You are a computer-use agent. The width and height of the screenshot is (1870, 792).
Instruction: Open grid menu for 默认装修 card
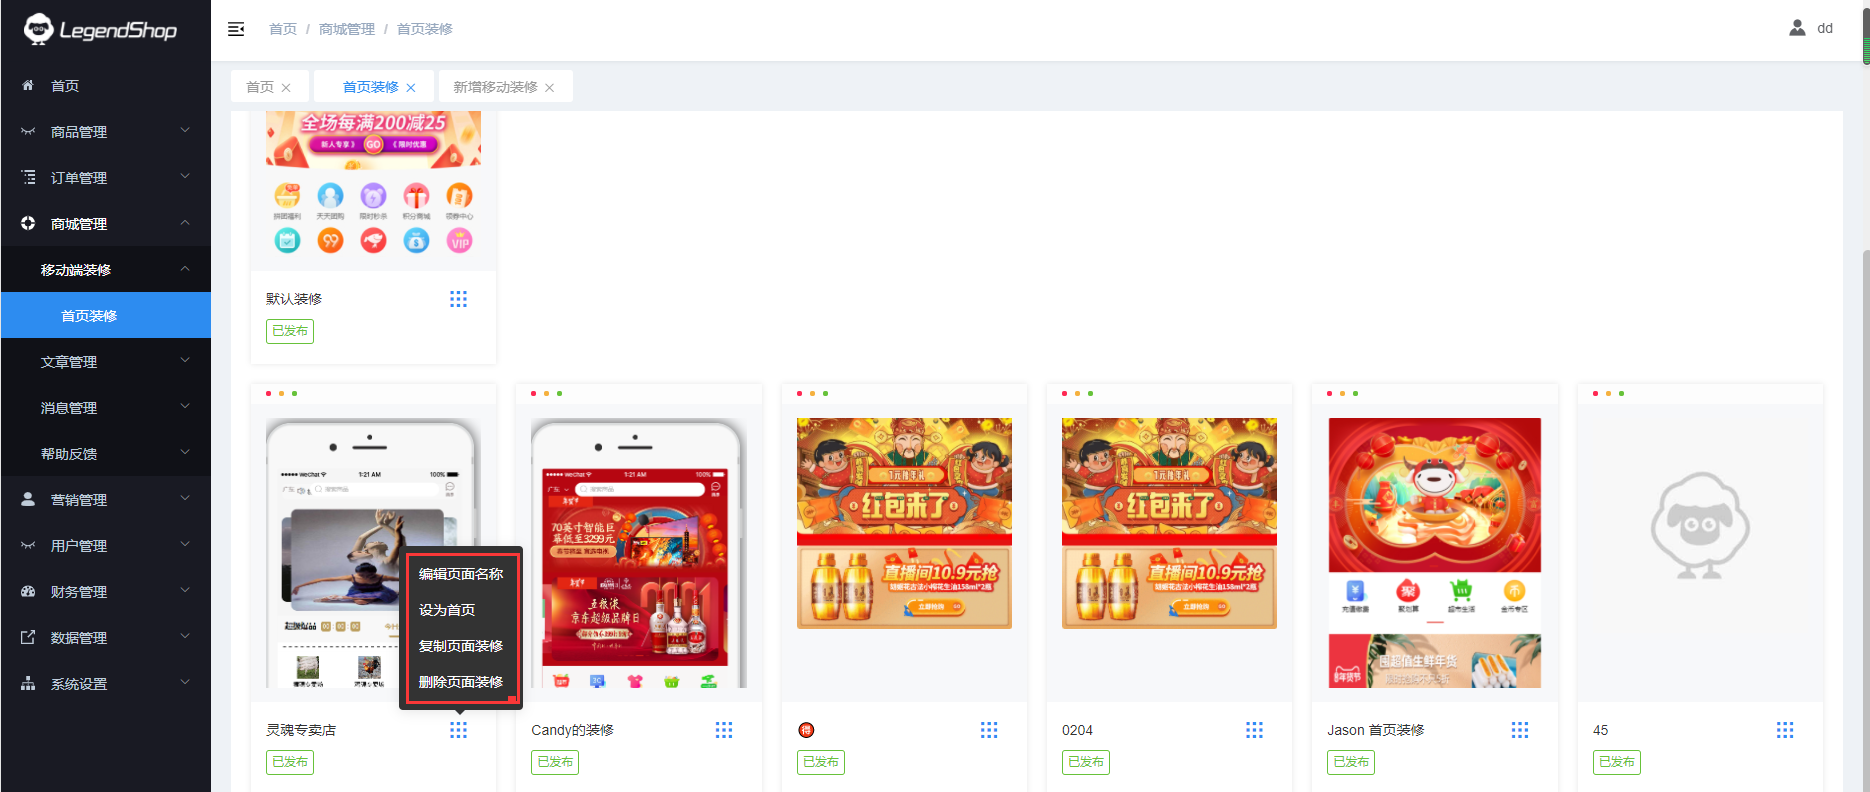458,299
